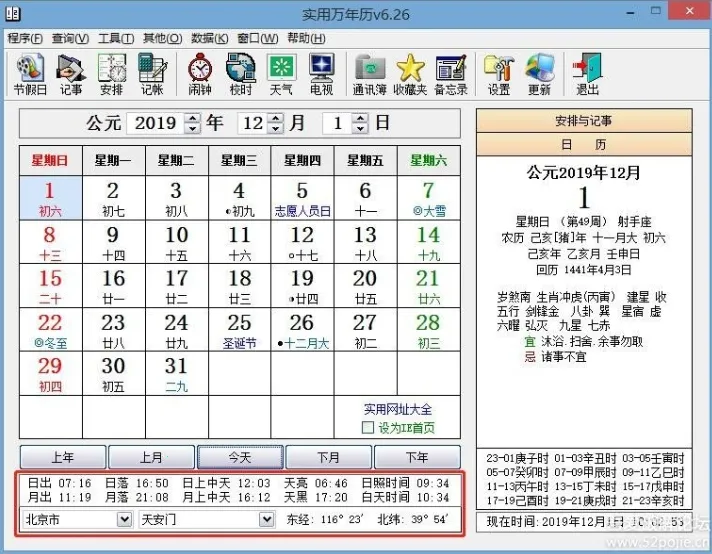Screen dimensions: 712x554
Task: Open the 电视 TV tool
Action: [321, 74]
